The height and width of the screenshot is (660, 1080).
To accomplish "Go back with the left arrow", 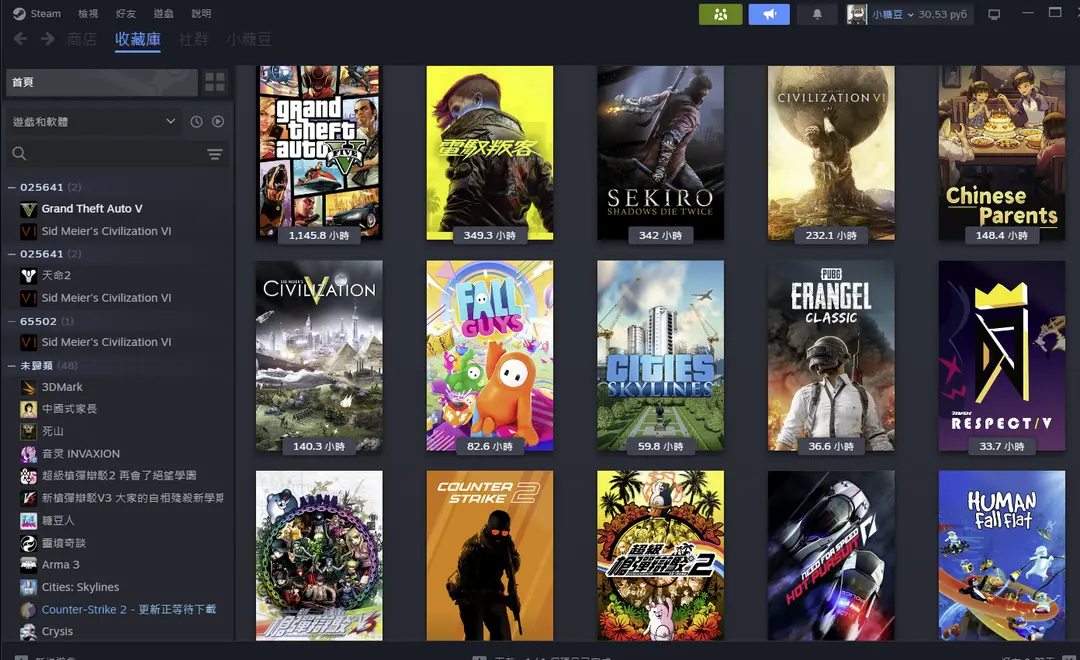I will click(21, 39).
